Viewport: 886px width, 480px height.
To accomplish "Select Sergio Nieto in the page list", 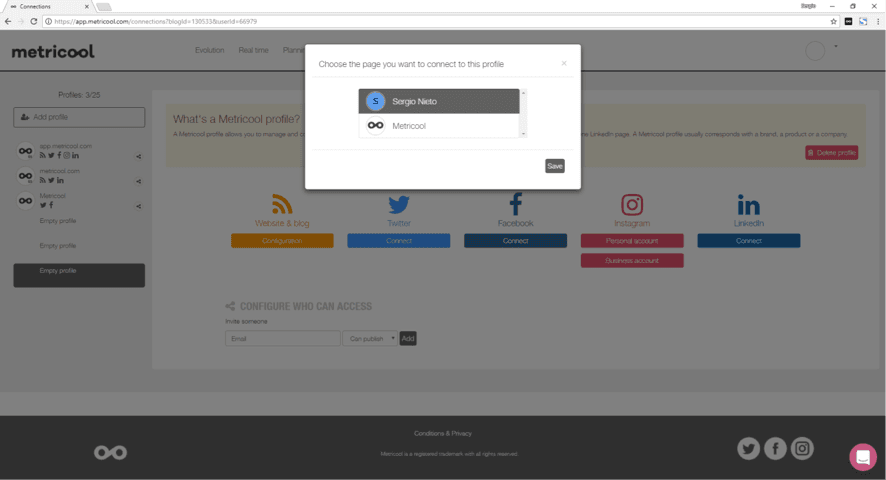I will tap(439, 101).
